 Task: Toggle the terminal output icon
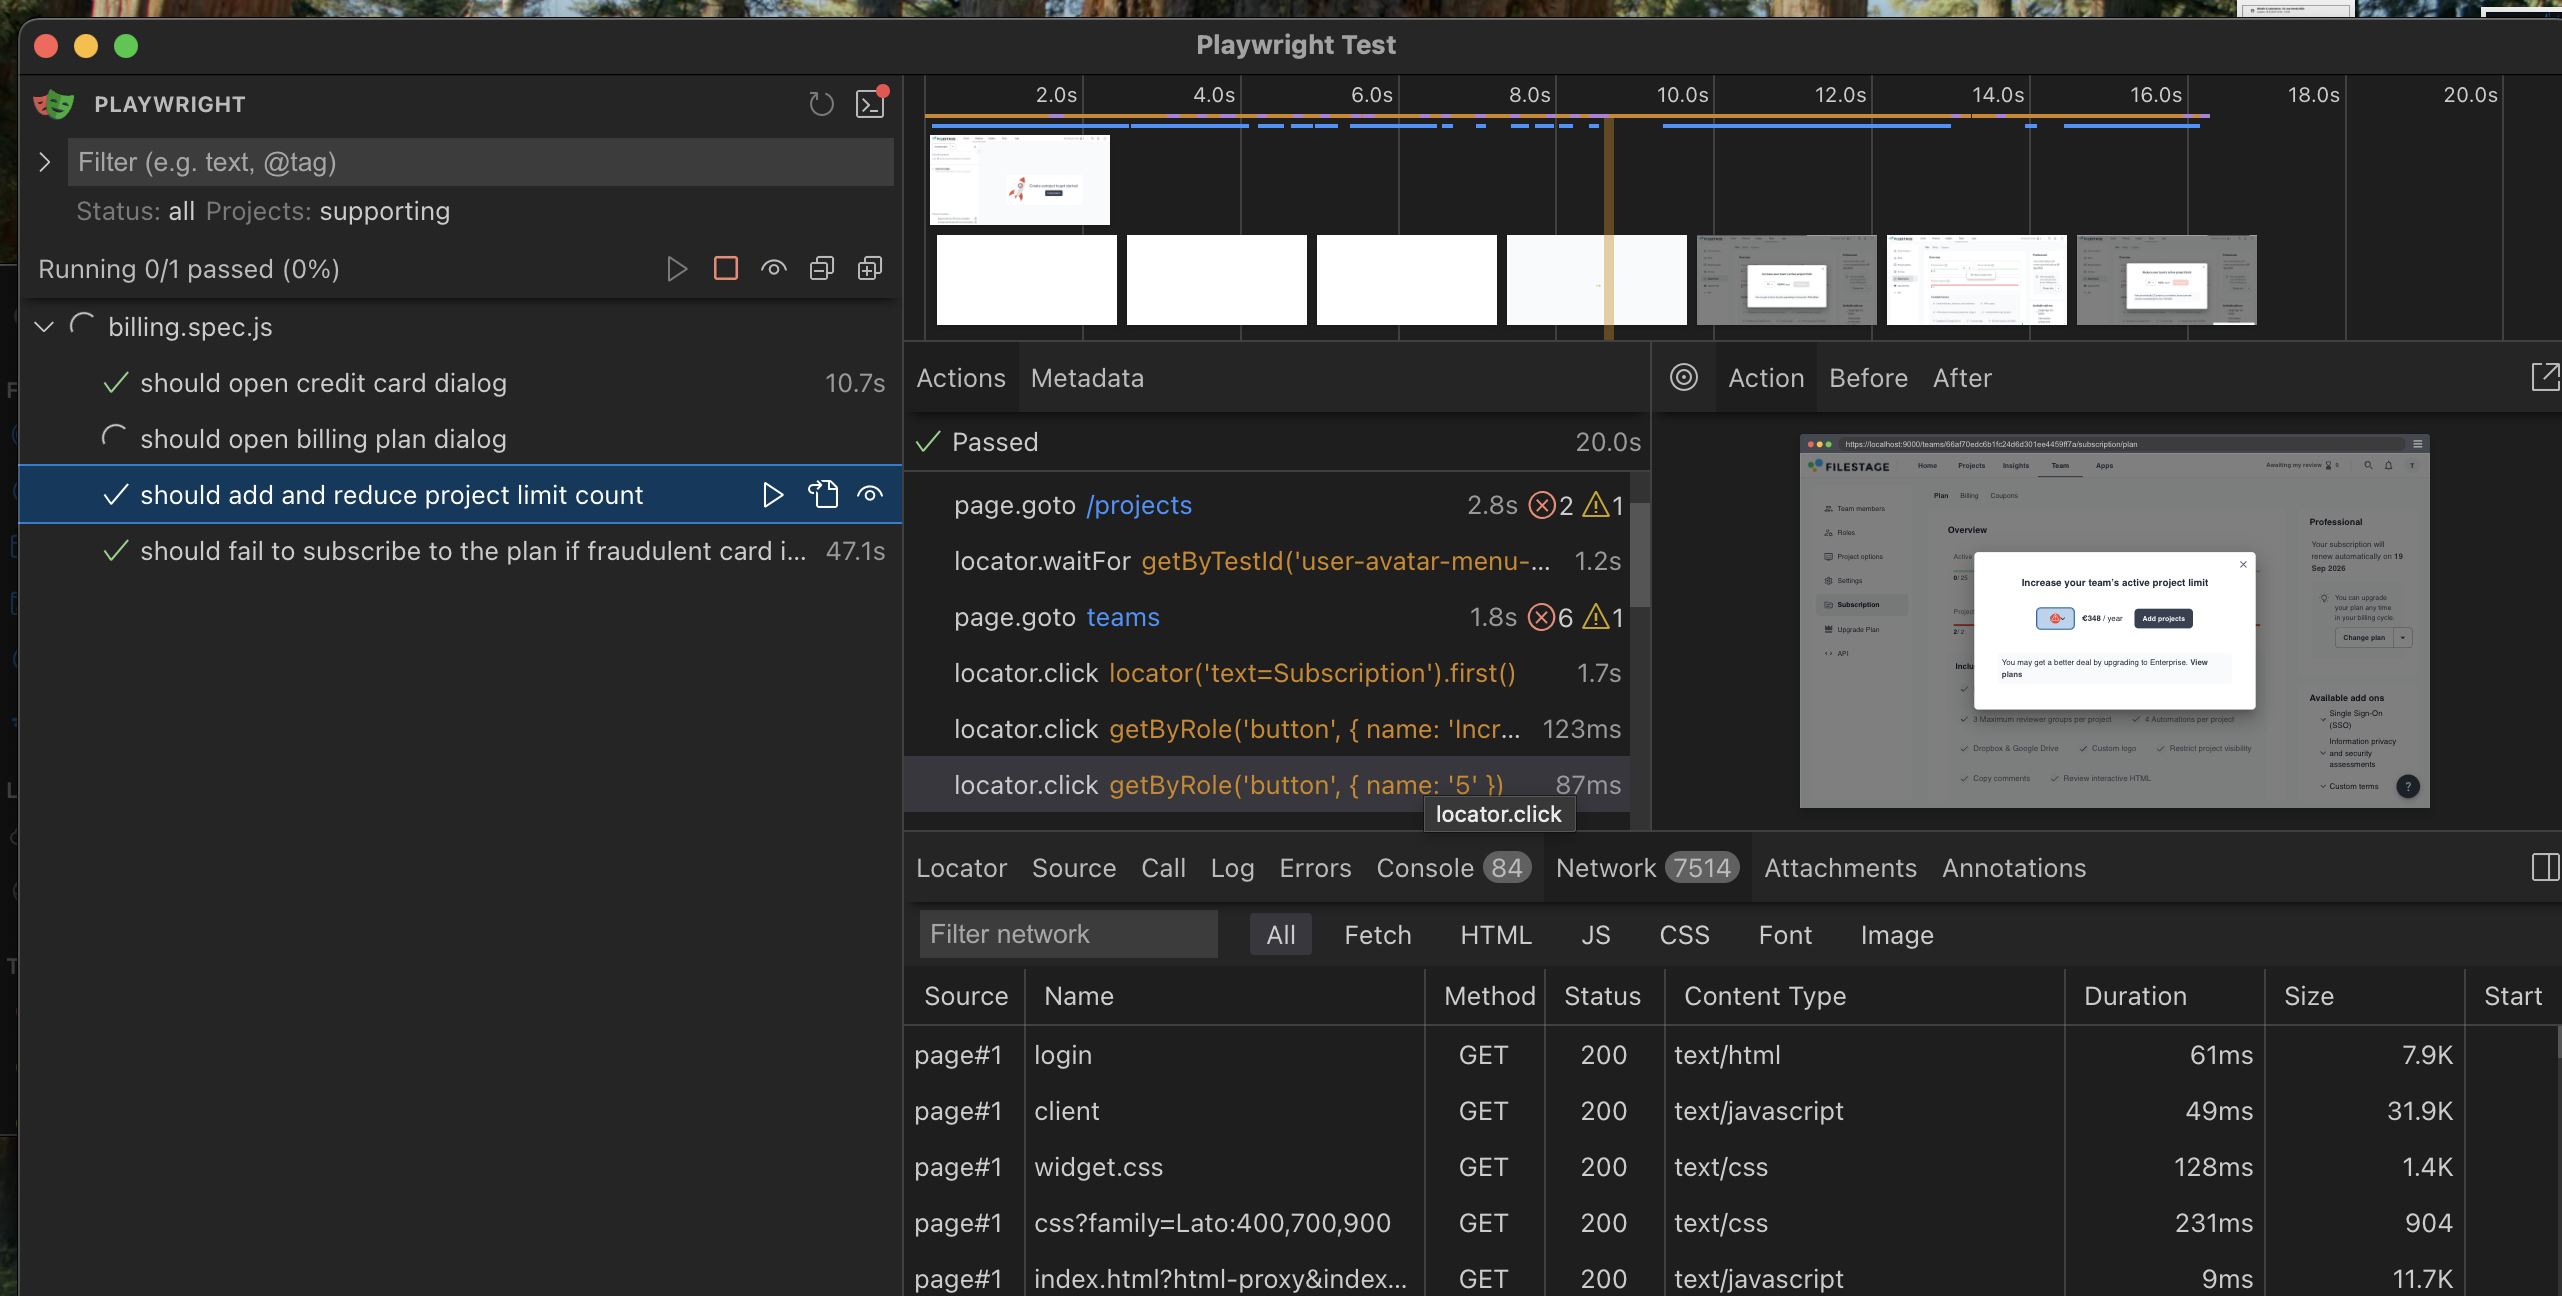[x=870, y=104]
